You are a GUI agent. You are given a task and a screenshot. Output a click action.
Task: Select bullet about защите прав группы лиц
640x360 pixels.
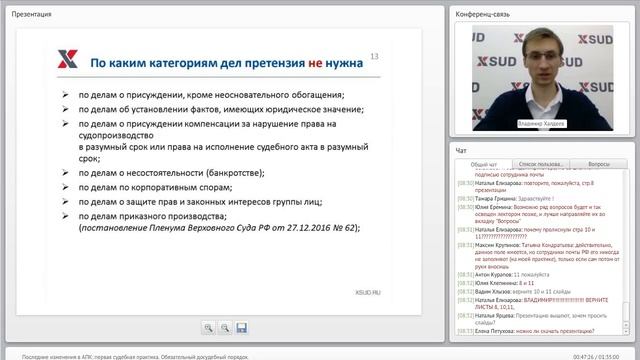(200, 202)
